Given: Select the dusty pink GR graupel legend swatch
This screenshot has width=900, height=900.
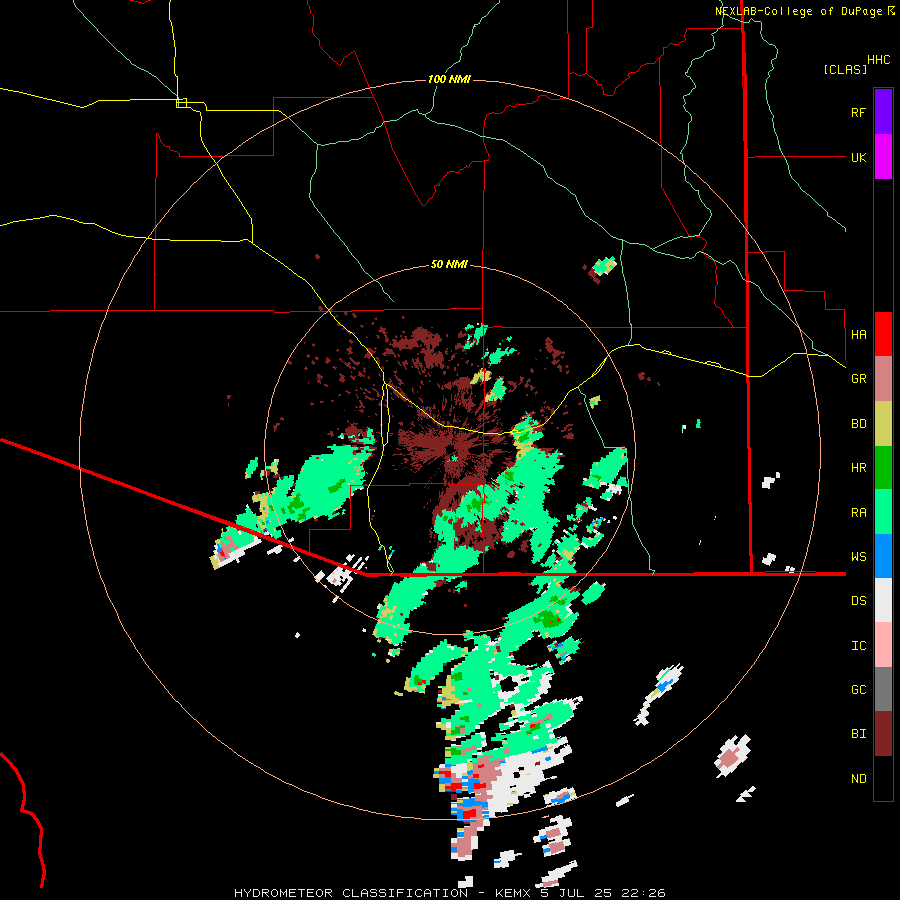Looking at the screenshot, I should (x=883, y=378).
